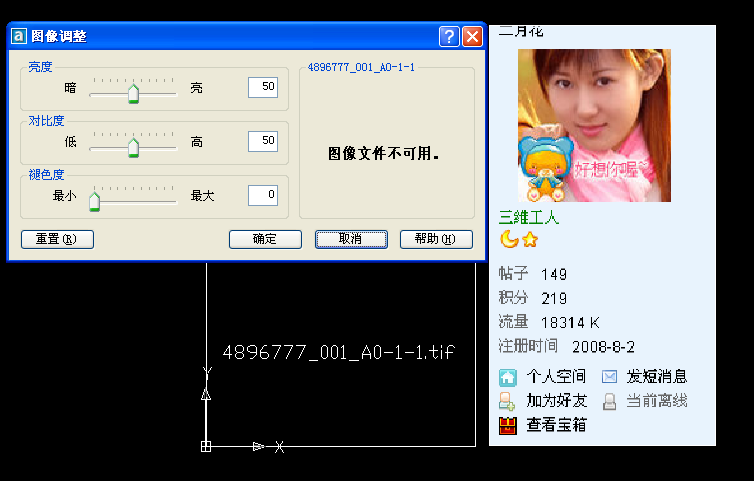Click the contrast value field showing 50
Viewport: 754px width, 481px height.
(263, 141)
